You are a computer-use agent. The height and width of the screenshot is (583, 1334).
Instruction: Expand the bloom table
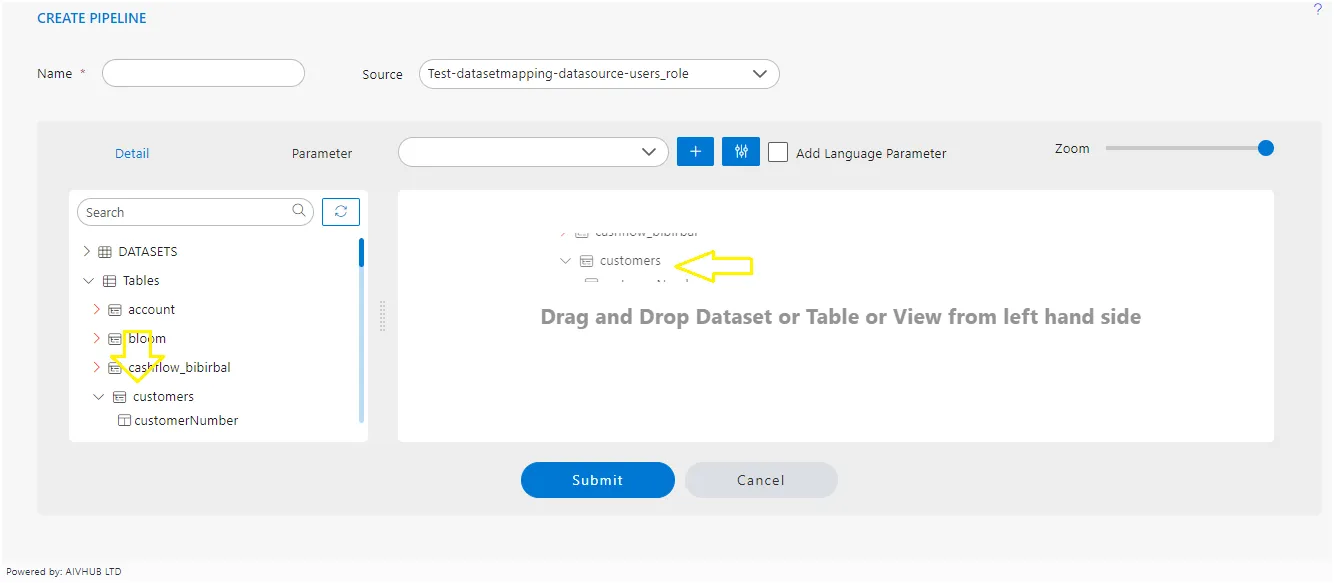pyautogui.click(x=97, y=339)
